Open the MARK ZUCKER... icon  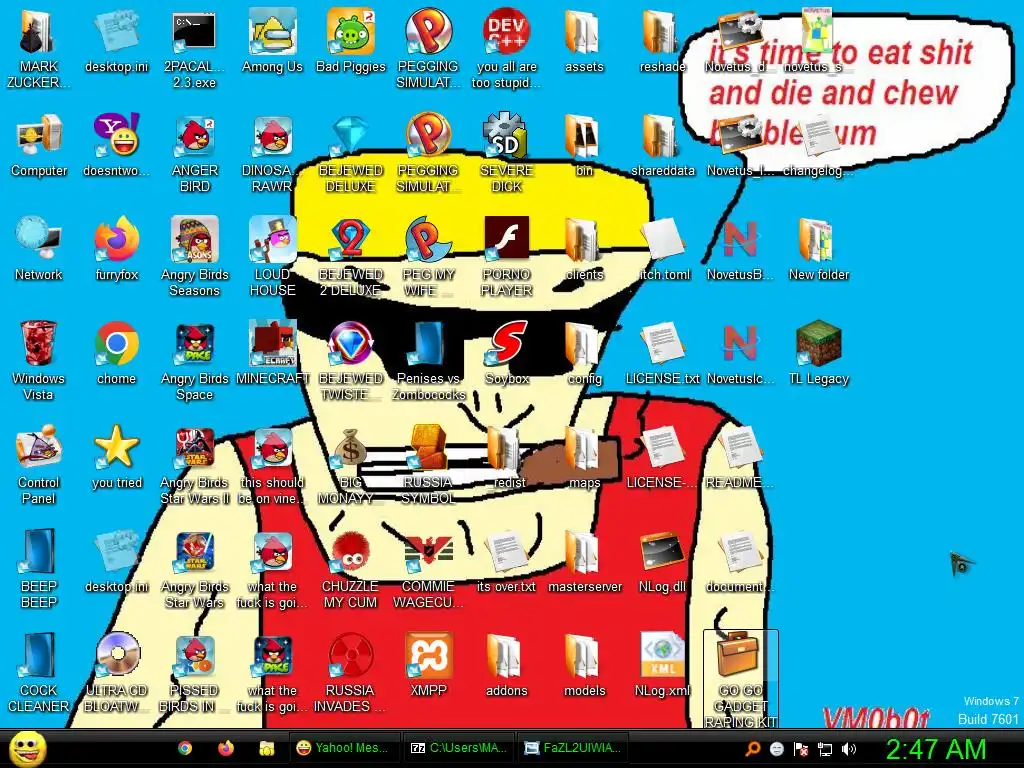(x=39, y=49)
